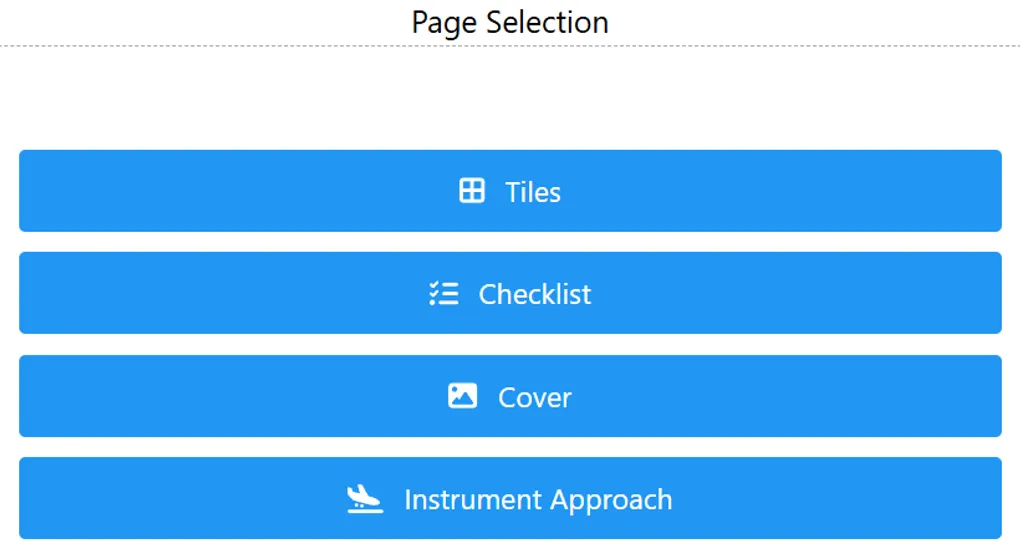Click the landing airplane icon
Viewport: 1020px width, 542px height.
coord(365,498)
